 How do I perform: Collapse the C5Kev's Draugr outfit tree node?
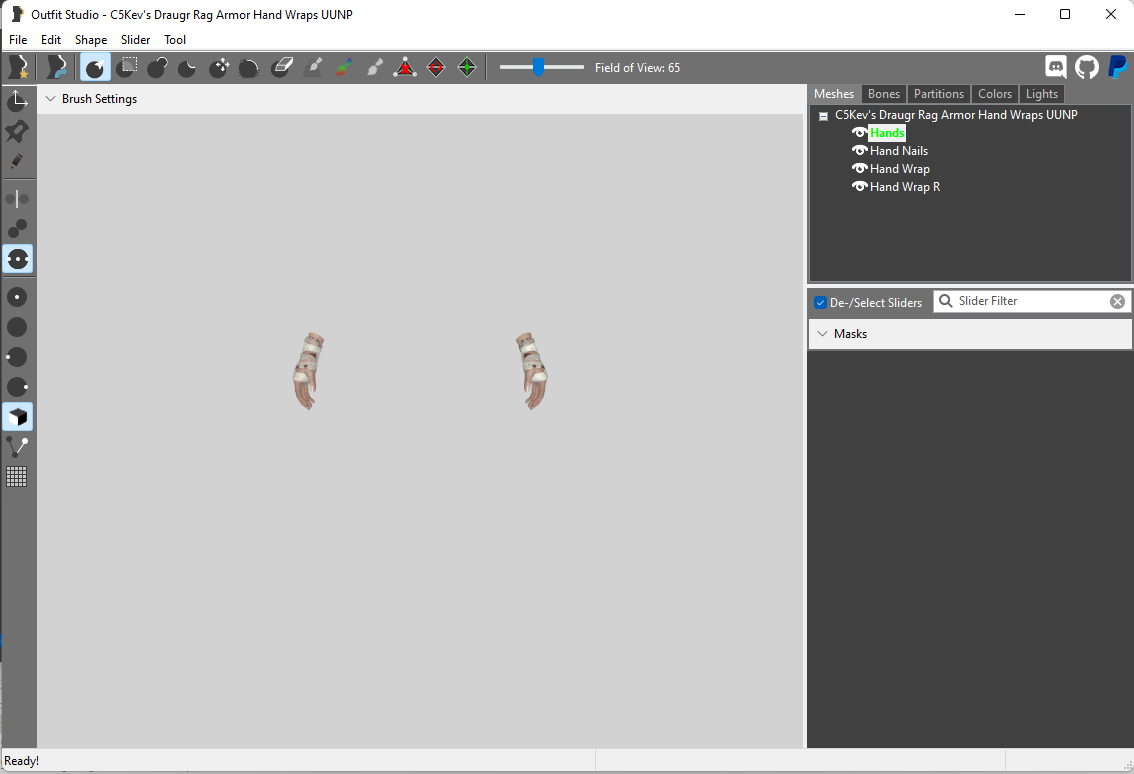[x=823, y=116]
